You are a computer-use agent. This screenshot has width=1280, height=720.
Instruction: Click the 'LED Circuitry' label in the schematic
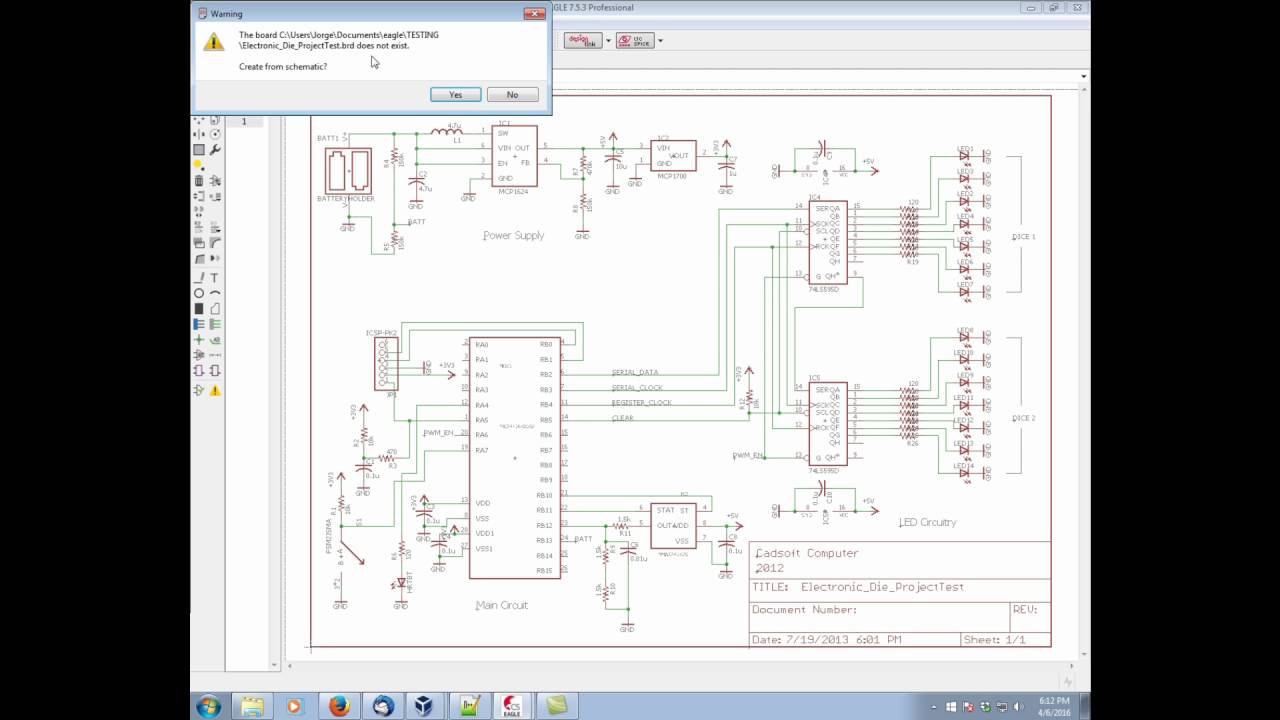click(x=927, y=522)
